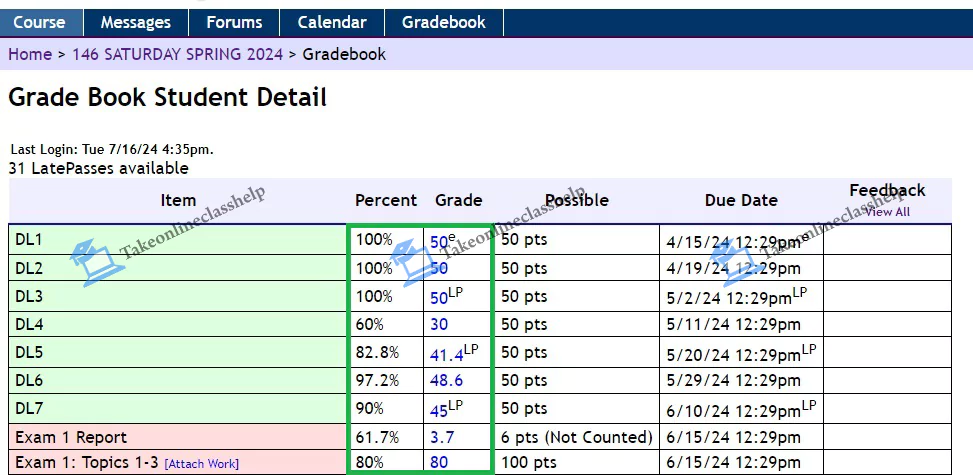The height and width of the screenshot is (475, 973).
Task: Click the 5/29/24 12:29pm due date
Action: tap(733, 381)
